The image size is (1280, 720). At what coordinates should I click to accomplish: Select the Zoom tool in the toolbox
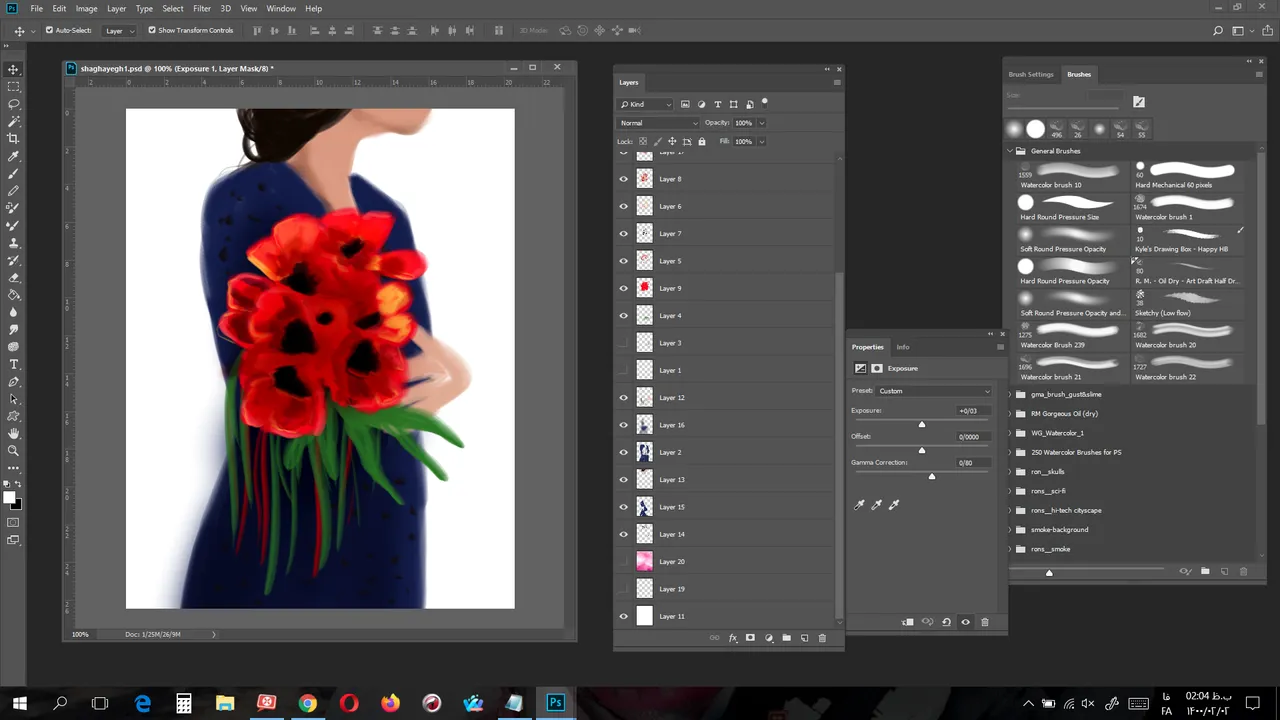pyautogui.click(x=14, y=451)
